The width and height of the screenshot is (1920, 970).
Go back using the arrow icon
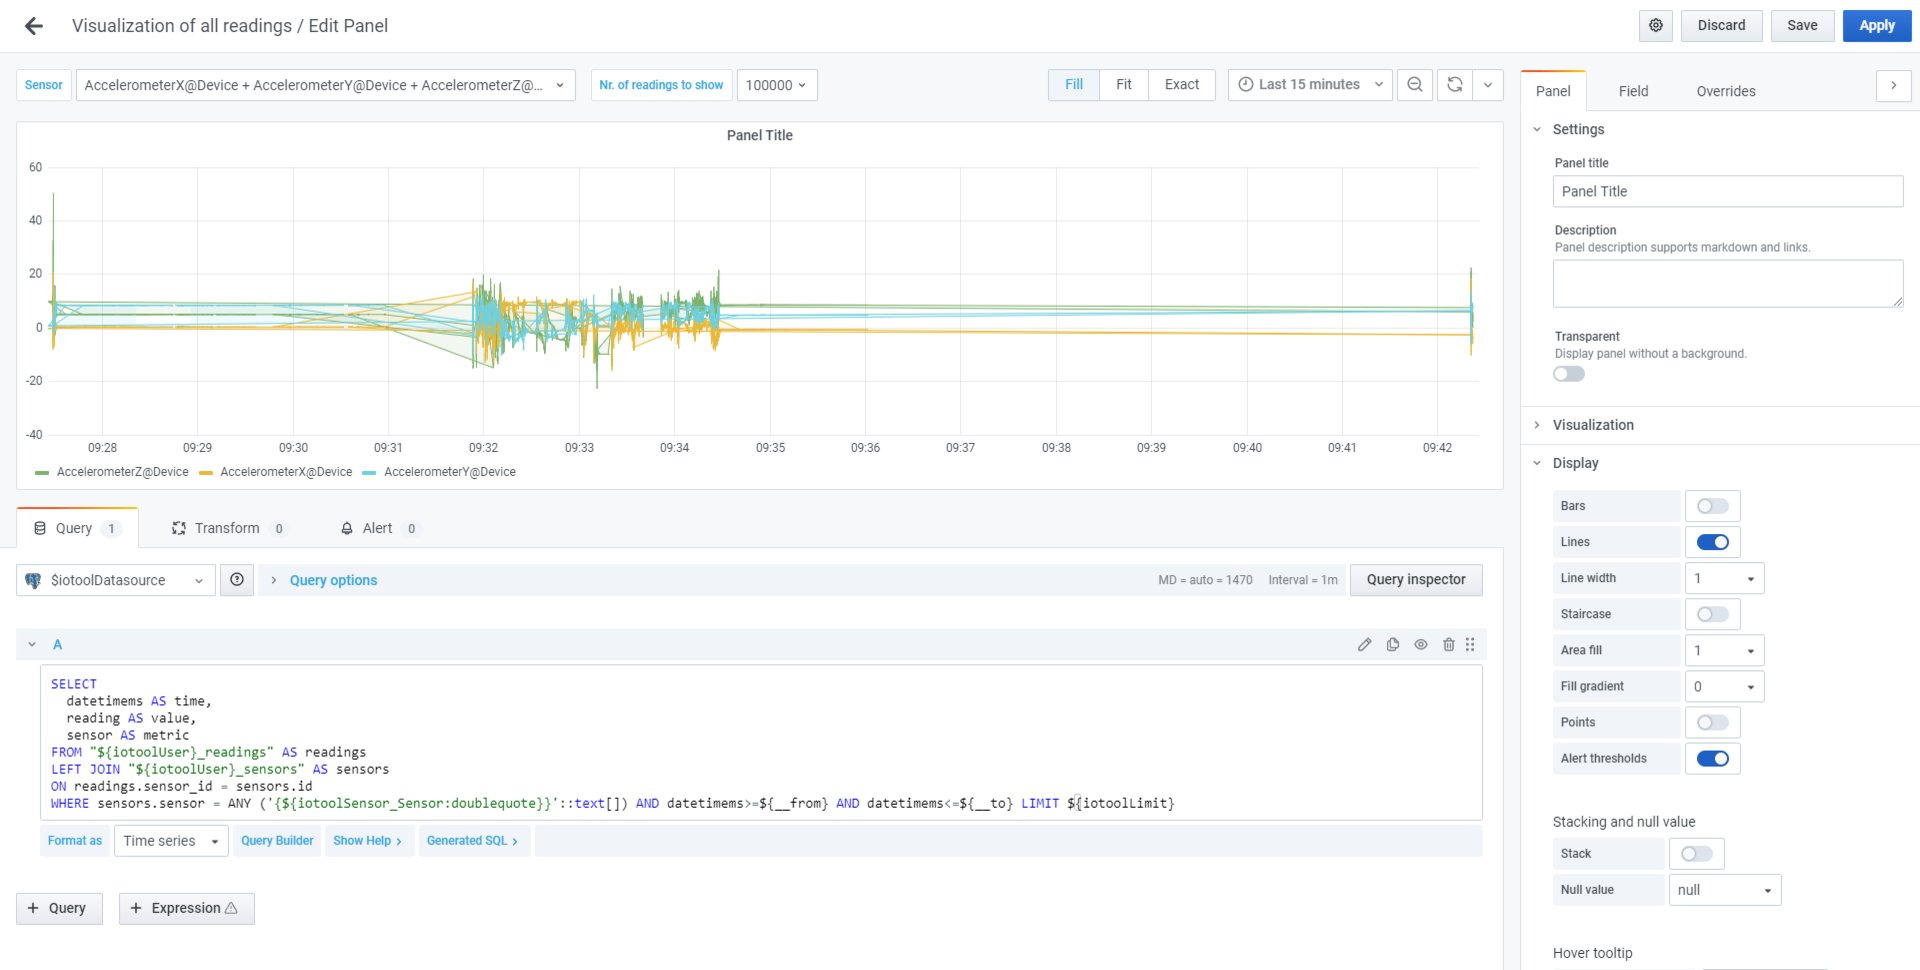pos(34,26)
